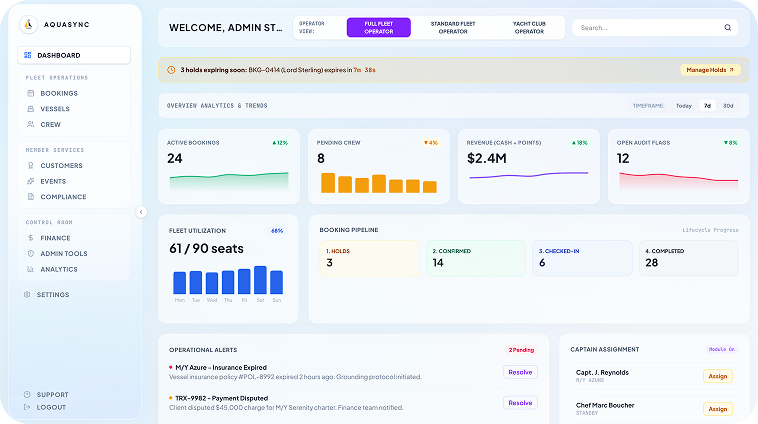Image resolution: width=758 pixels, height=424 pixels.
Task: Click the AquaSync sailboat logo
Action: 29,24
